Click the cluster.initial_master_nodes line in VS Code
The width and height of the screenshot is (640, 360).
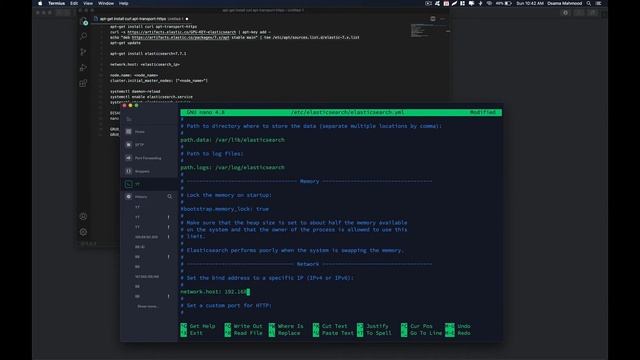[x=159, y=80]
